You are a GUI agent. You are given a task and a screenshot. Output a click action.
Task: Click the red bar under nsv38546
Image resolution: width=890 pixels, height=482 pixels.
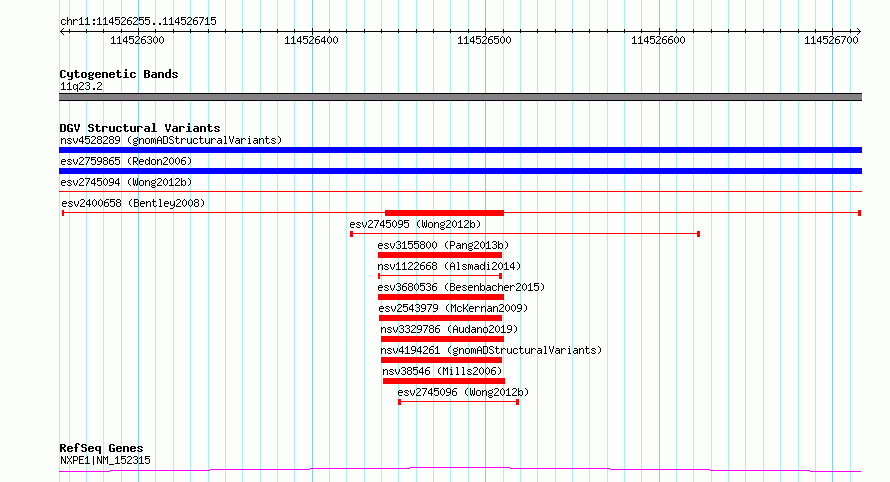(x=444, y=381)
